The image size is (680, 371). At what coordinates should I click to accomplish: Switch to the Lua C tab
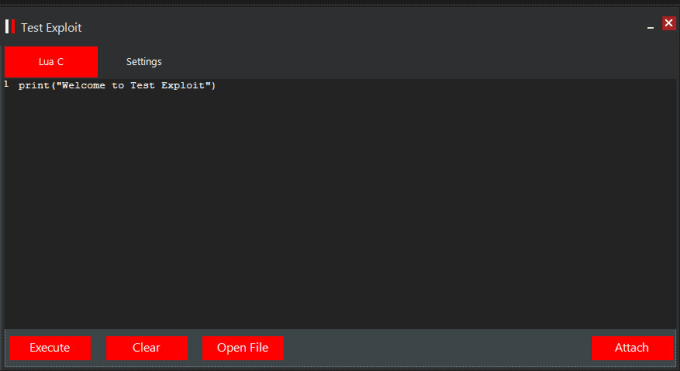[x=51, y=62]
